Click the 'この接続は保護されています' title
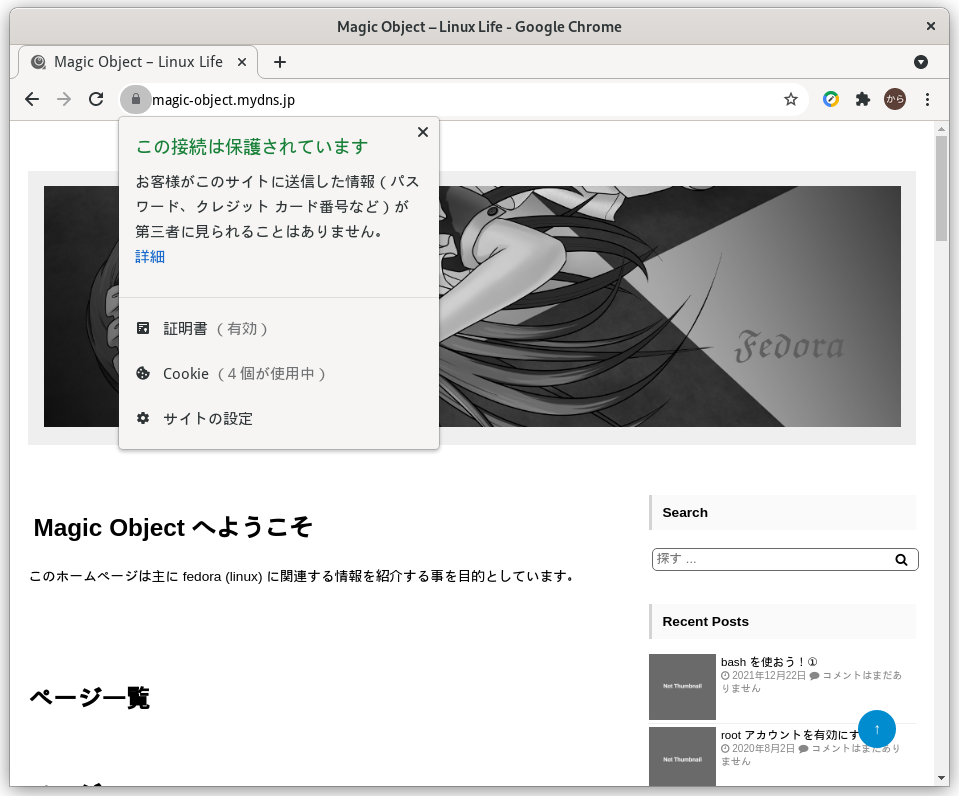This screenshot has height=796, width=959. pyautogui.click(x=252, y=147)
